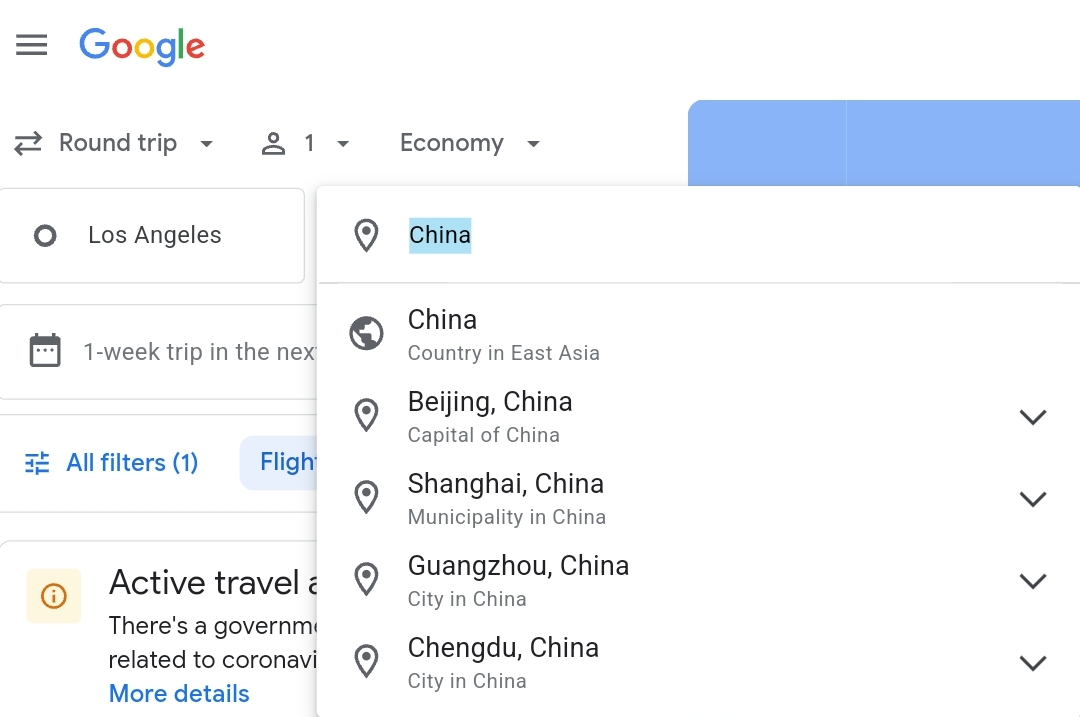Expand Chengdu, China airport options
Screen dimensions: 1080x717
pyautogui.click(x=1033, y=663)
